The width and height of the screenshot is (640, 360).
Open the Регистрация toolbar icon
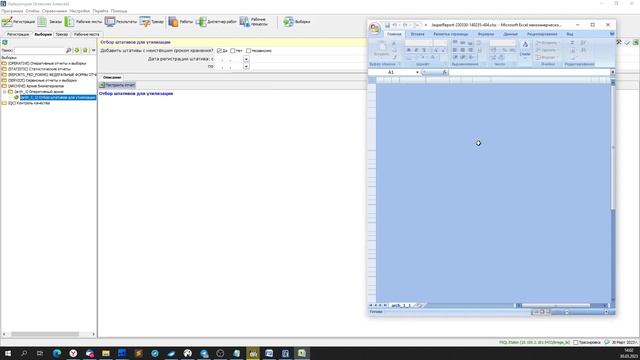(x=7, y=22)
